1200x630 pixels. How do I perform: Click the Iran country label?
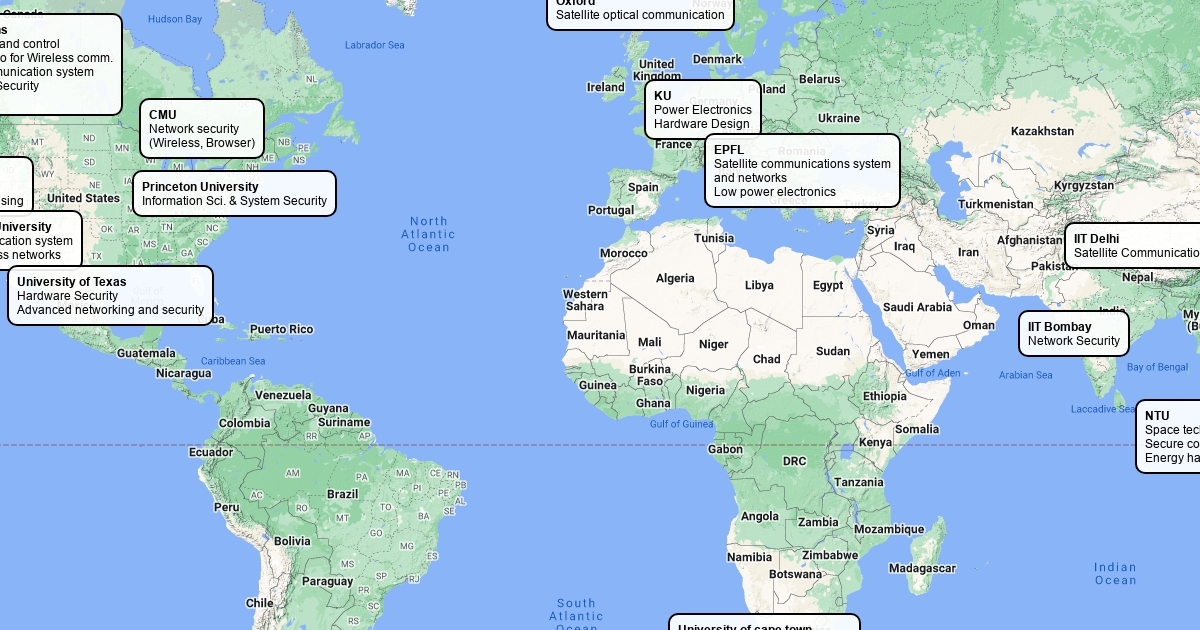tap(969, 252)
